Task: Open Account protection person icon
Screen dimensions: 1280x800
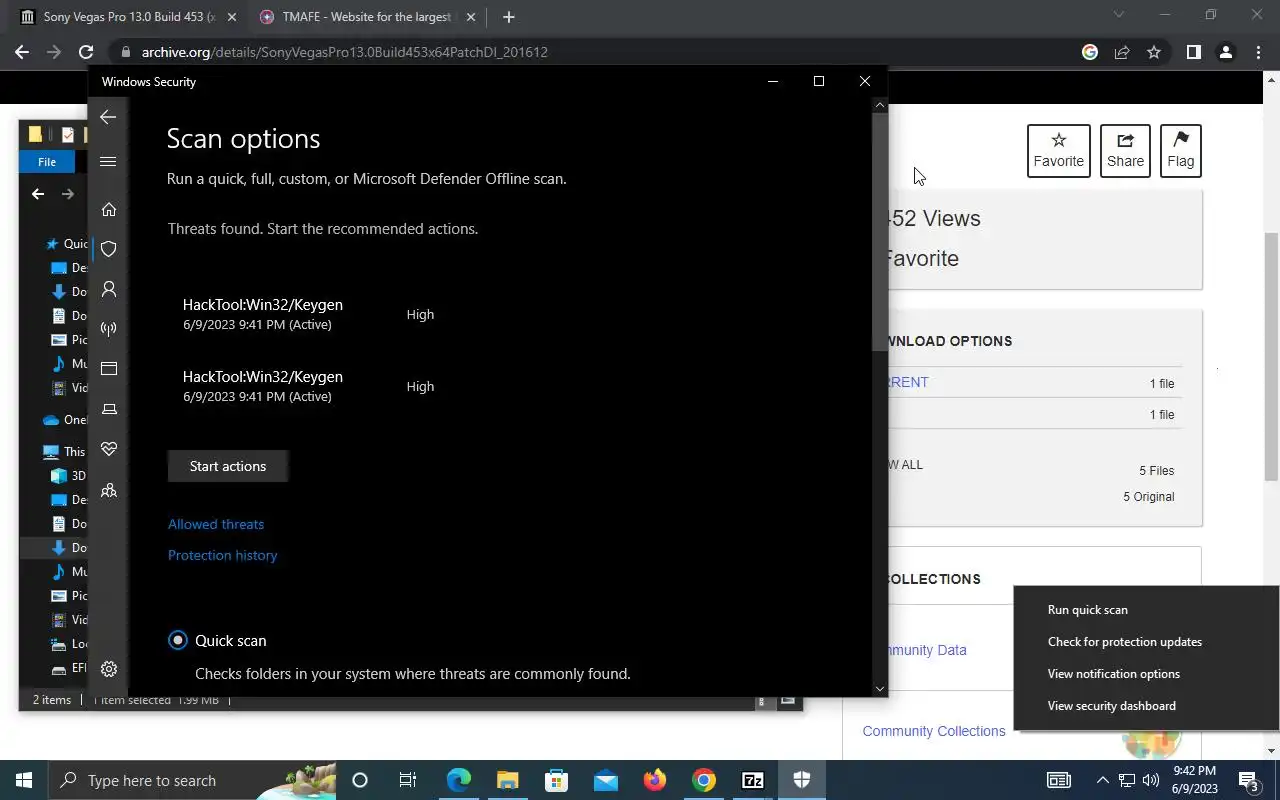Action: [x=109, y=289]
